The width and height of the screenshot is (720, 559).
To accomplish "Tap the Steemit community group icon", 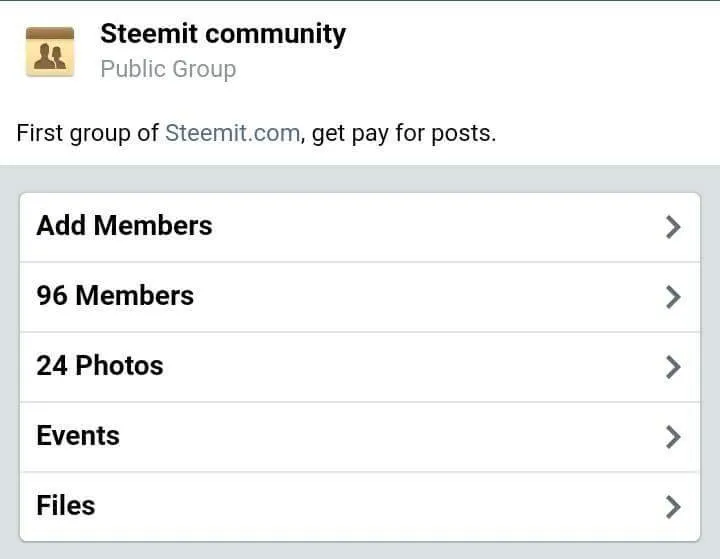I will (50, 51).
